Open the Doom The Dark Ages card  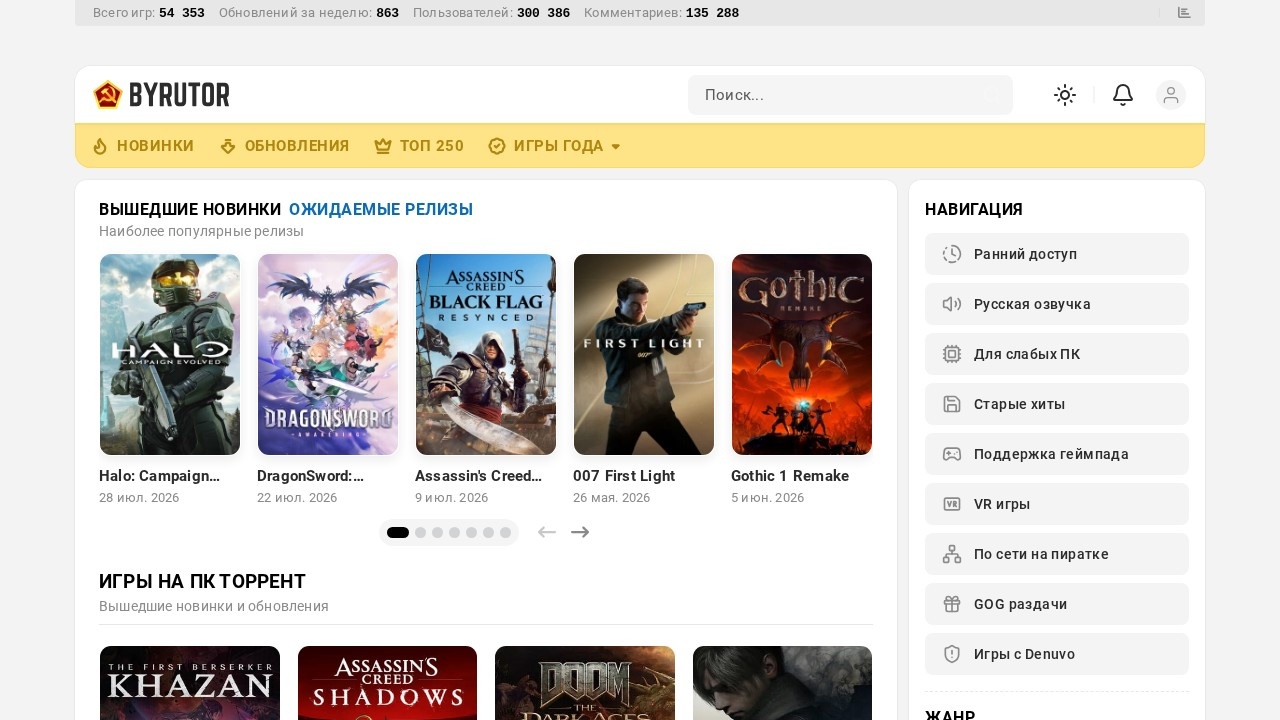point(585,683)
